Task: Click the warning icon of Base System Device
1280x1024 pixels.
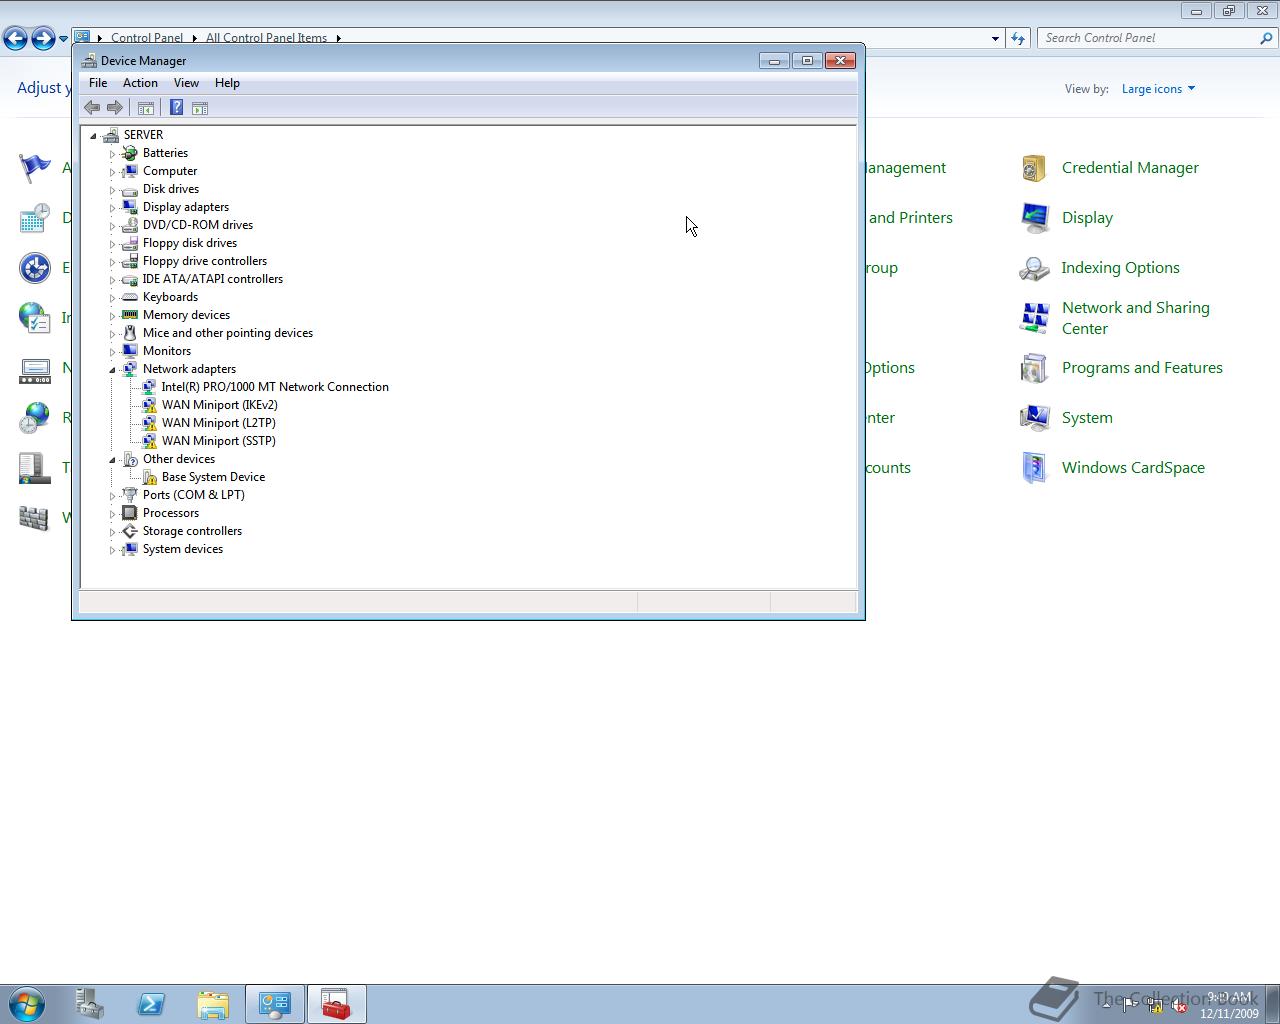Action: click(149, 477)
